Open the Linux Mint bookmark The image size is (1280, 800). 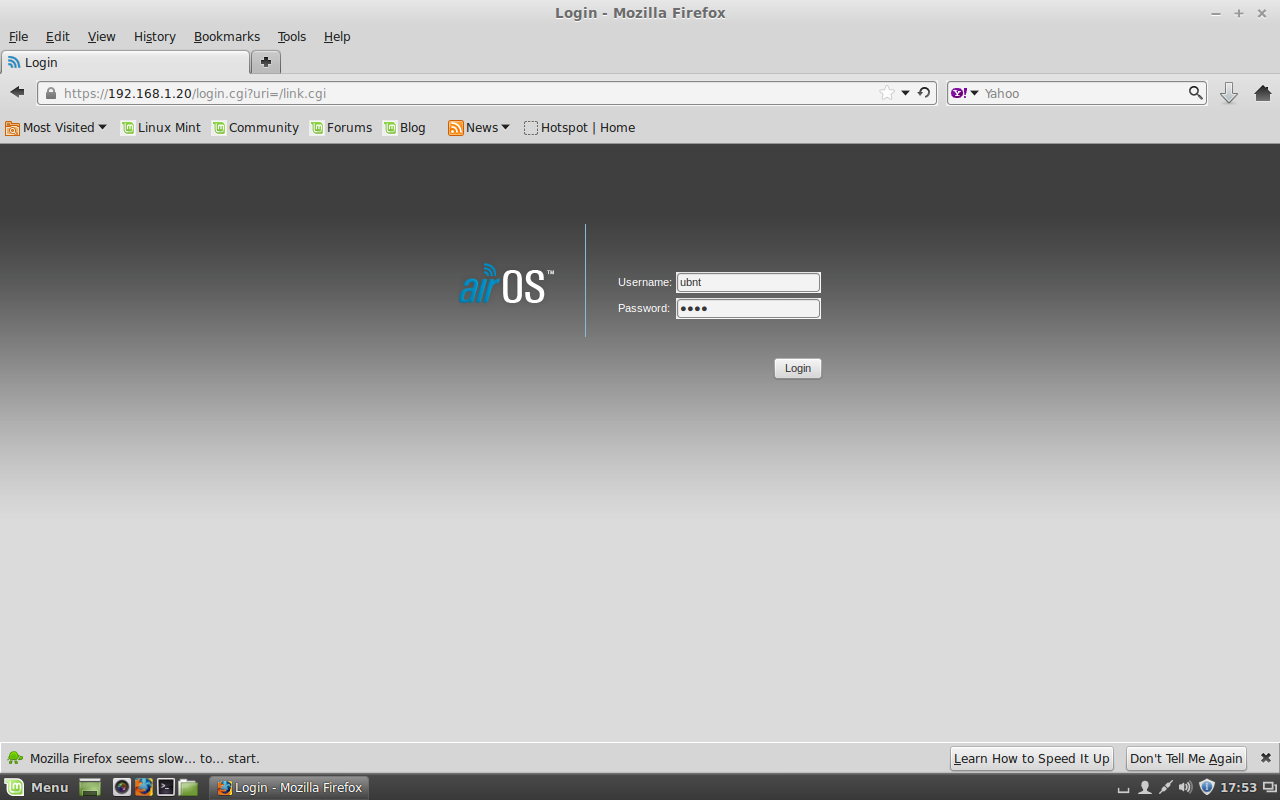tap(161, 127)
